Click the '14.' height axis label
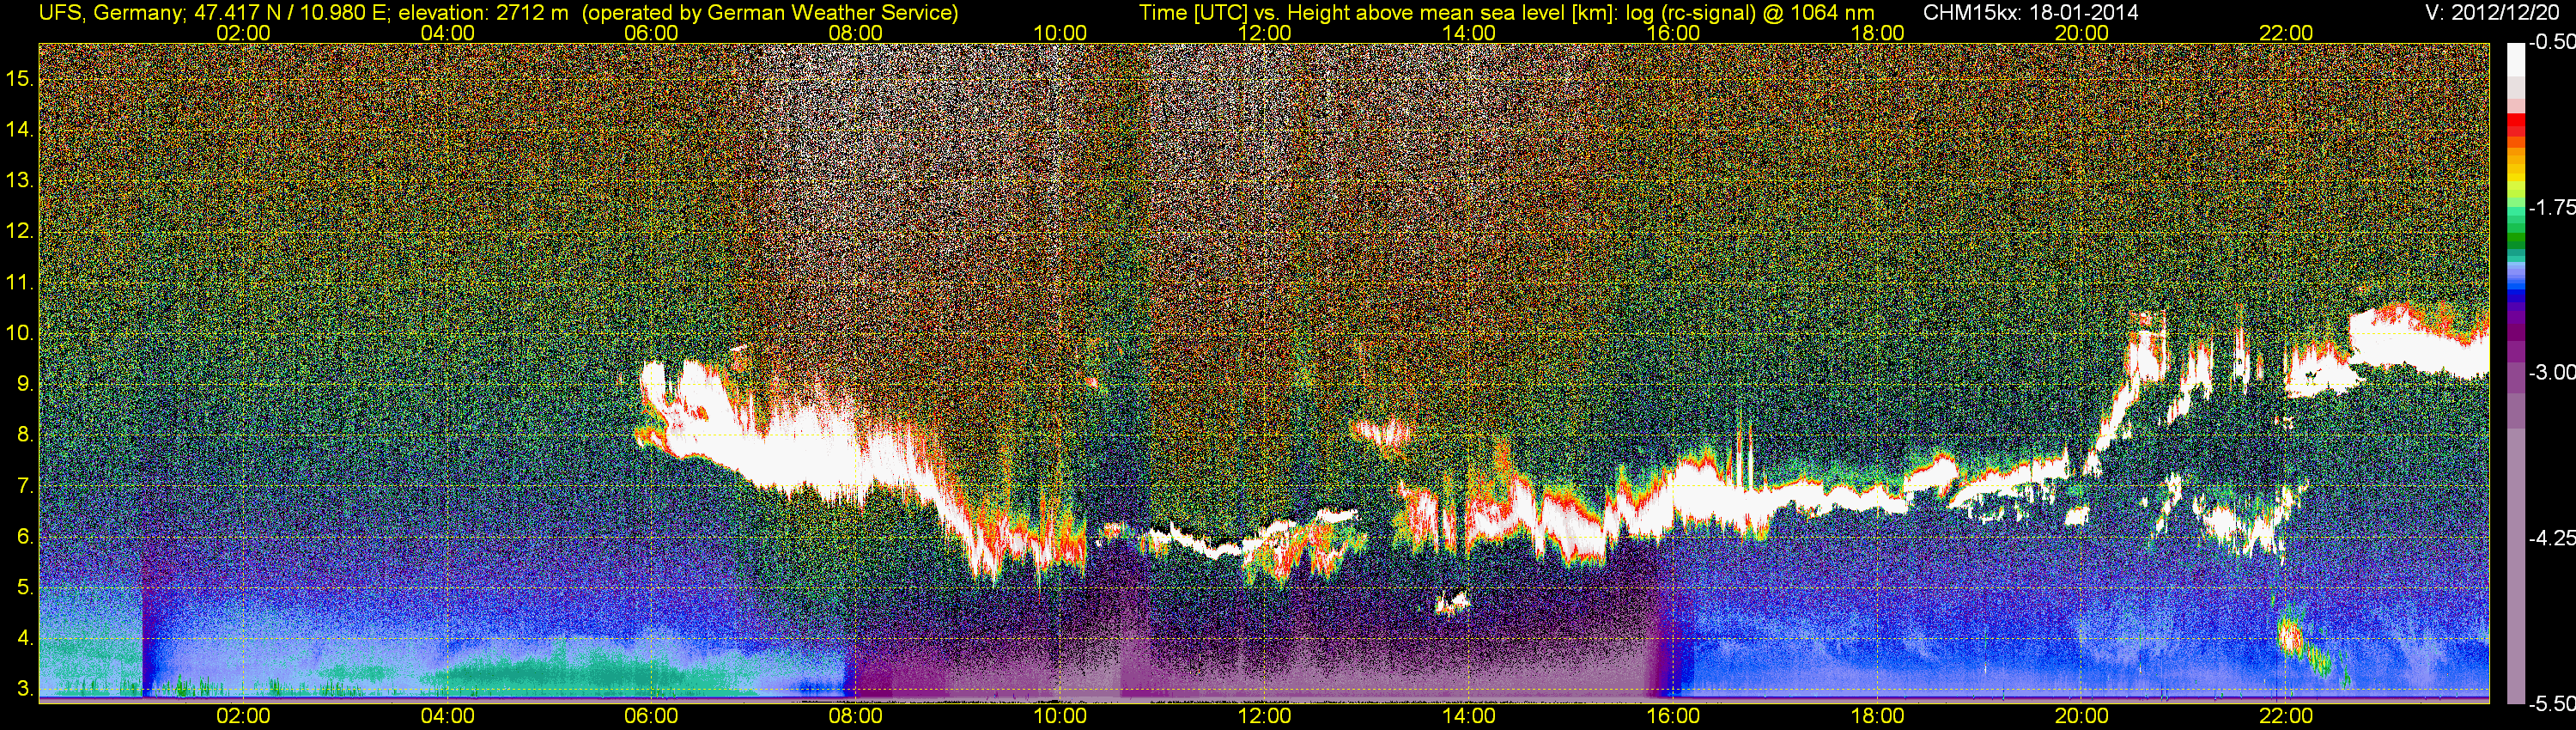2576x730 pixels. [20, 129]
